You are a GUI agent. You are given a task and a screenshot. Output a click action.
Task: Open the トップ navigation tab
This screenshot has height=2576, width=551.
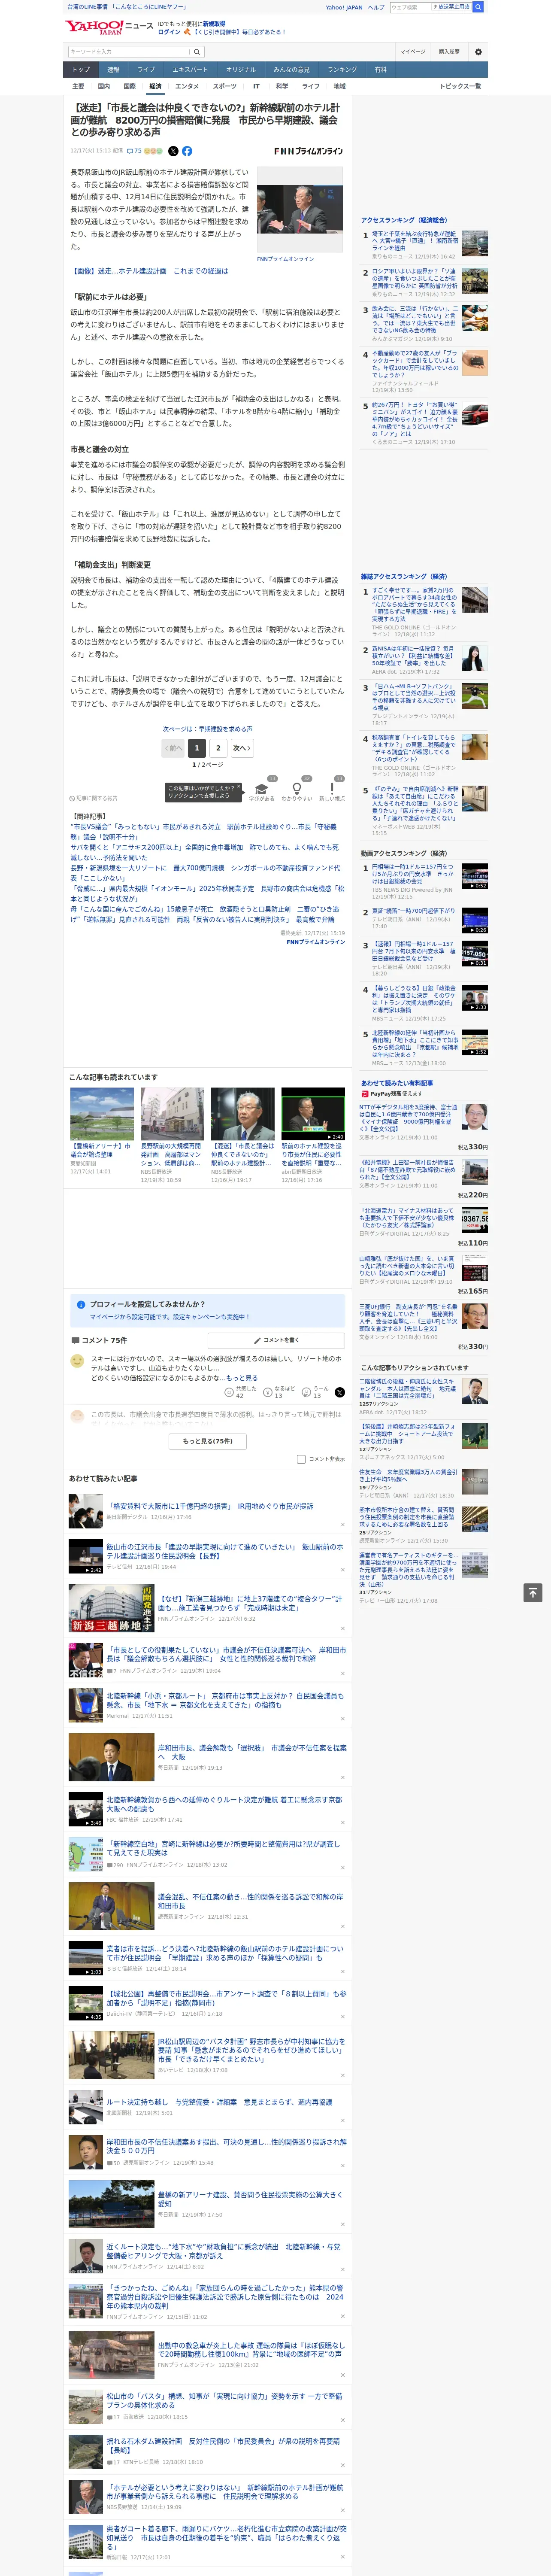pyautogui.click(x=81, y=70)
